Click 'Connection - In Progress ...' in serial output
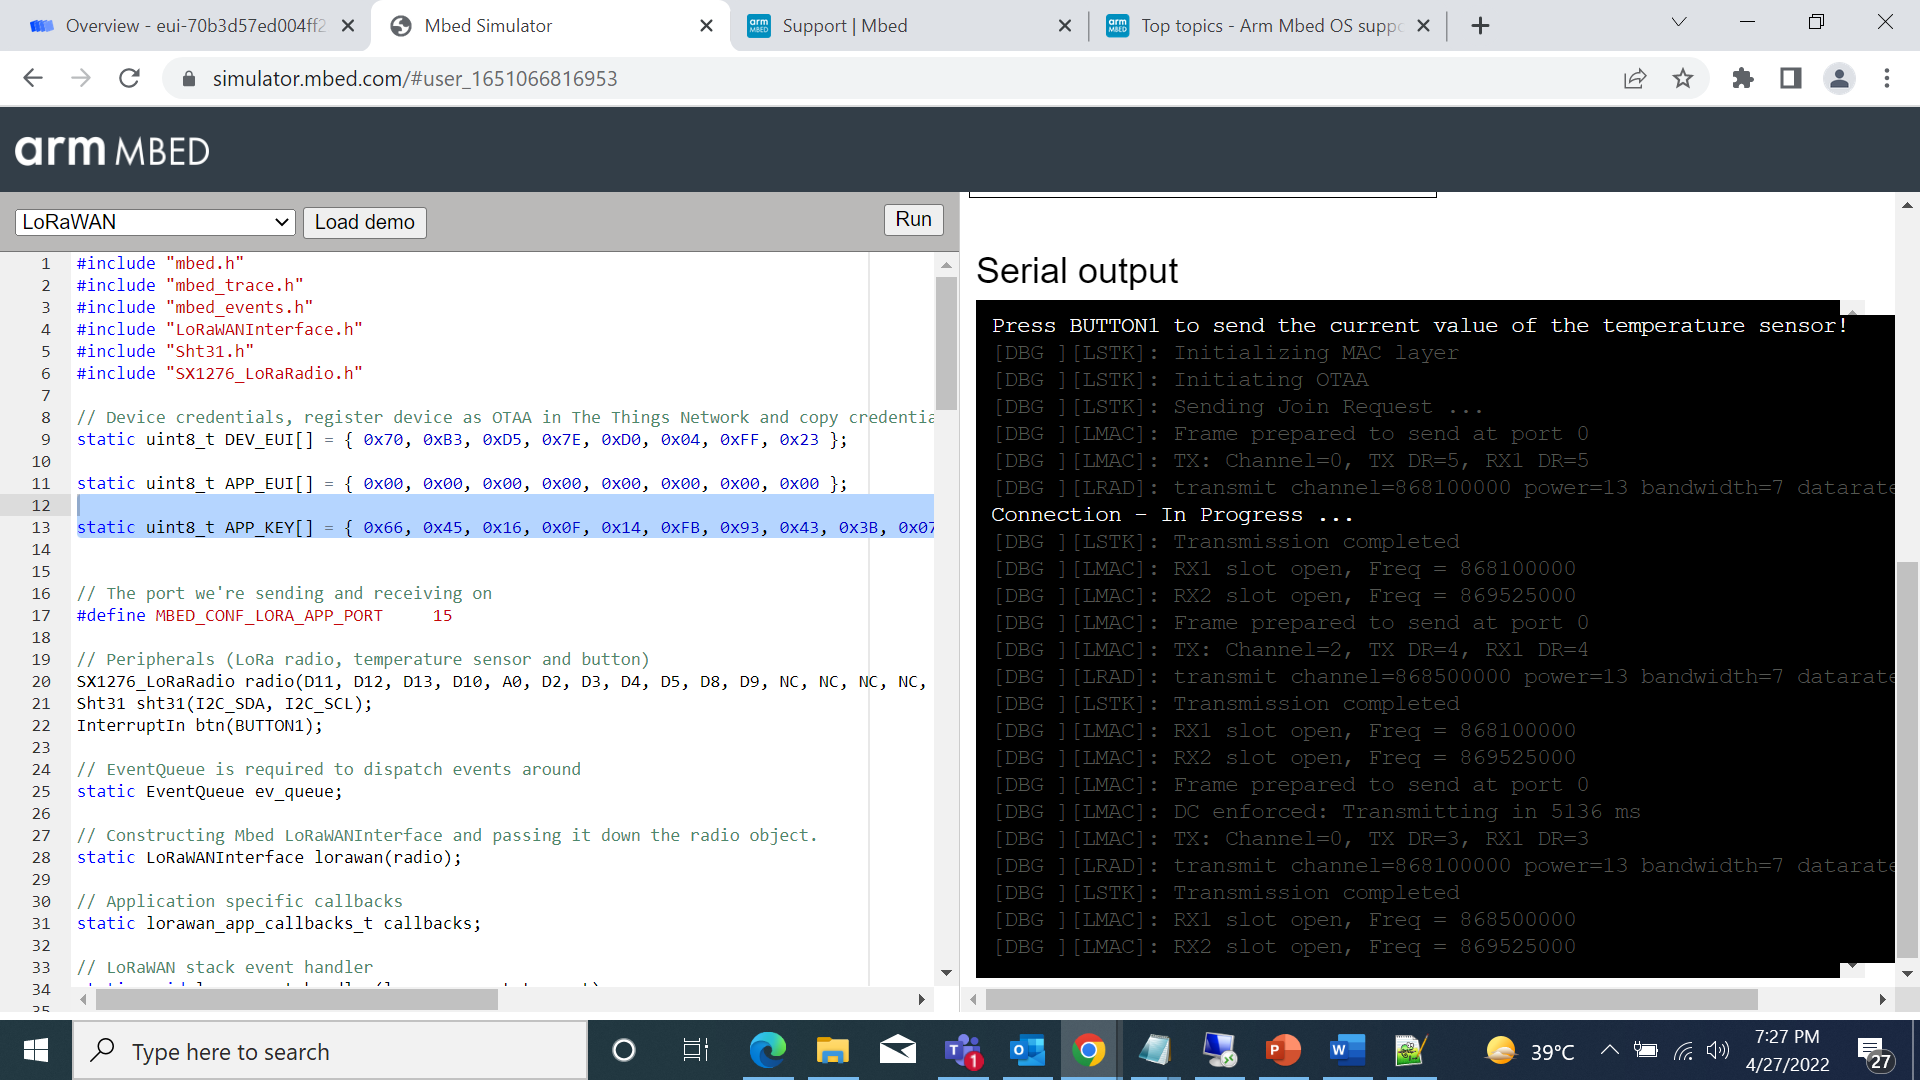The width and height of the screenshot is (1920, 1080). pos(1172,515)
